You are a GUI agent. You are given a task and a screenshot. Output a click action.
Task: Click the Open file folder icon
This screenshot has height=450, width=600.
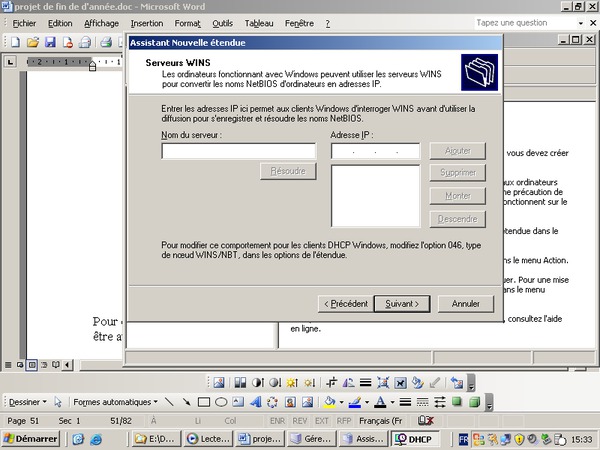coord(33,42)
